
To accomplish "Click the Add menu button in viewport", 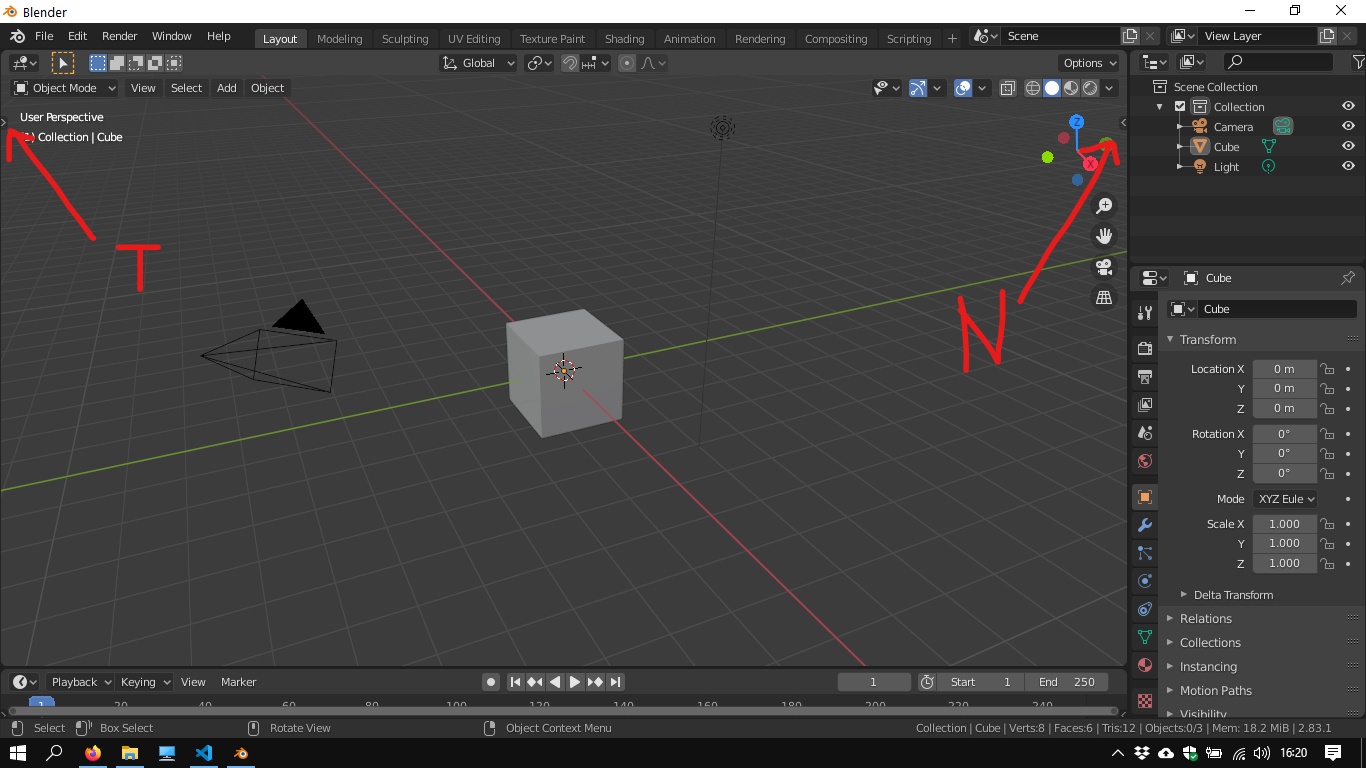I will (x=227, y=88).
